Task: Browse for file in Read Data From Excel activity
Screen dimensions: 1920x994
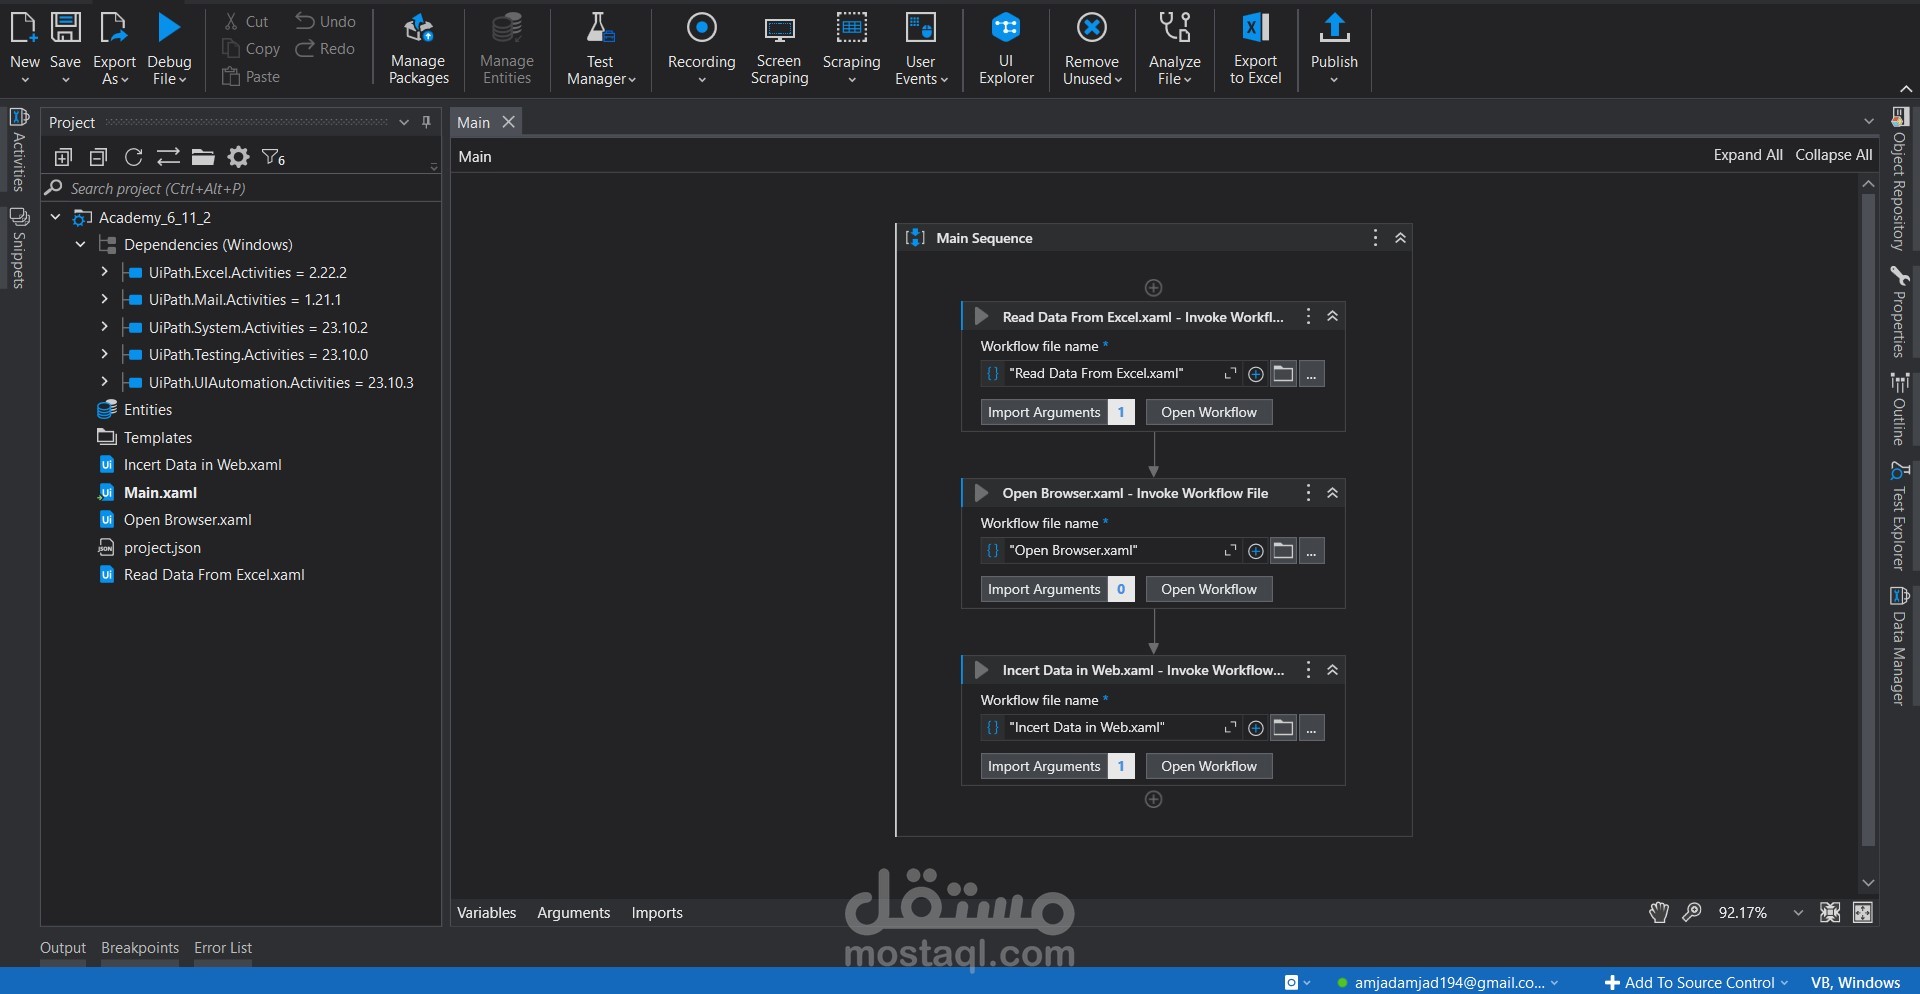Action: coord(1283,374)
